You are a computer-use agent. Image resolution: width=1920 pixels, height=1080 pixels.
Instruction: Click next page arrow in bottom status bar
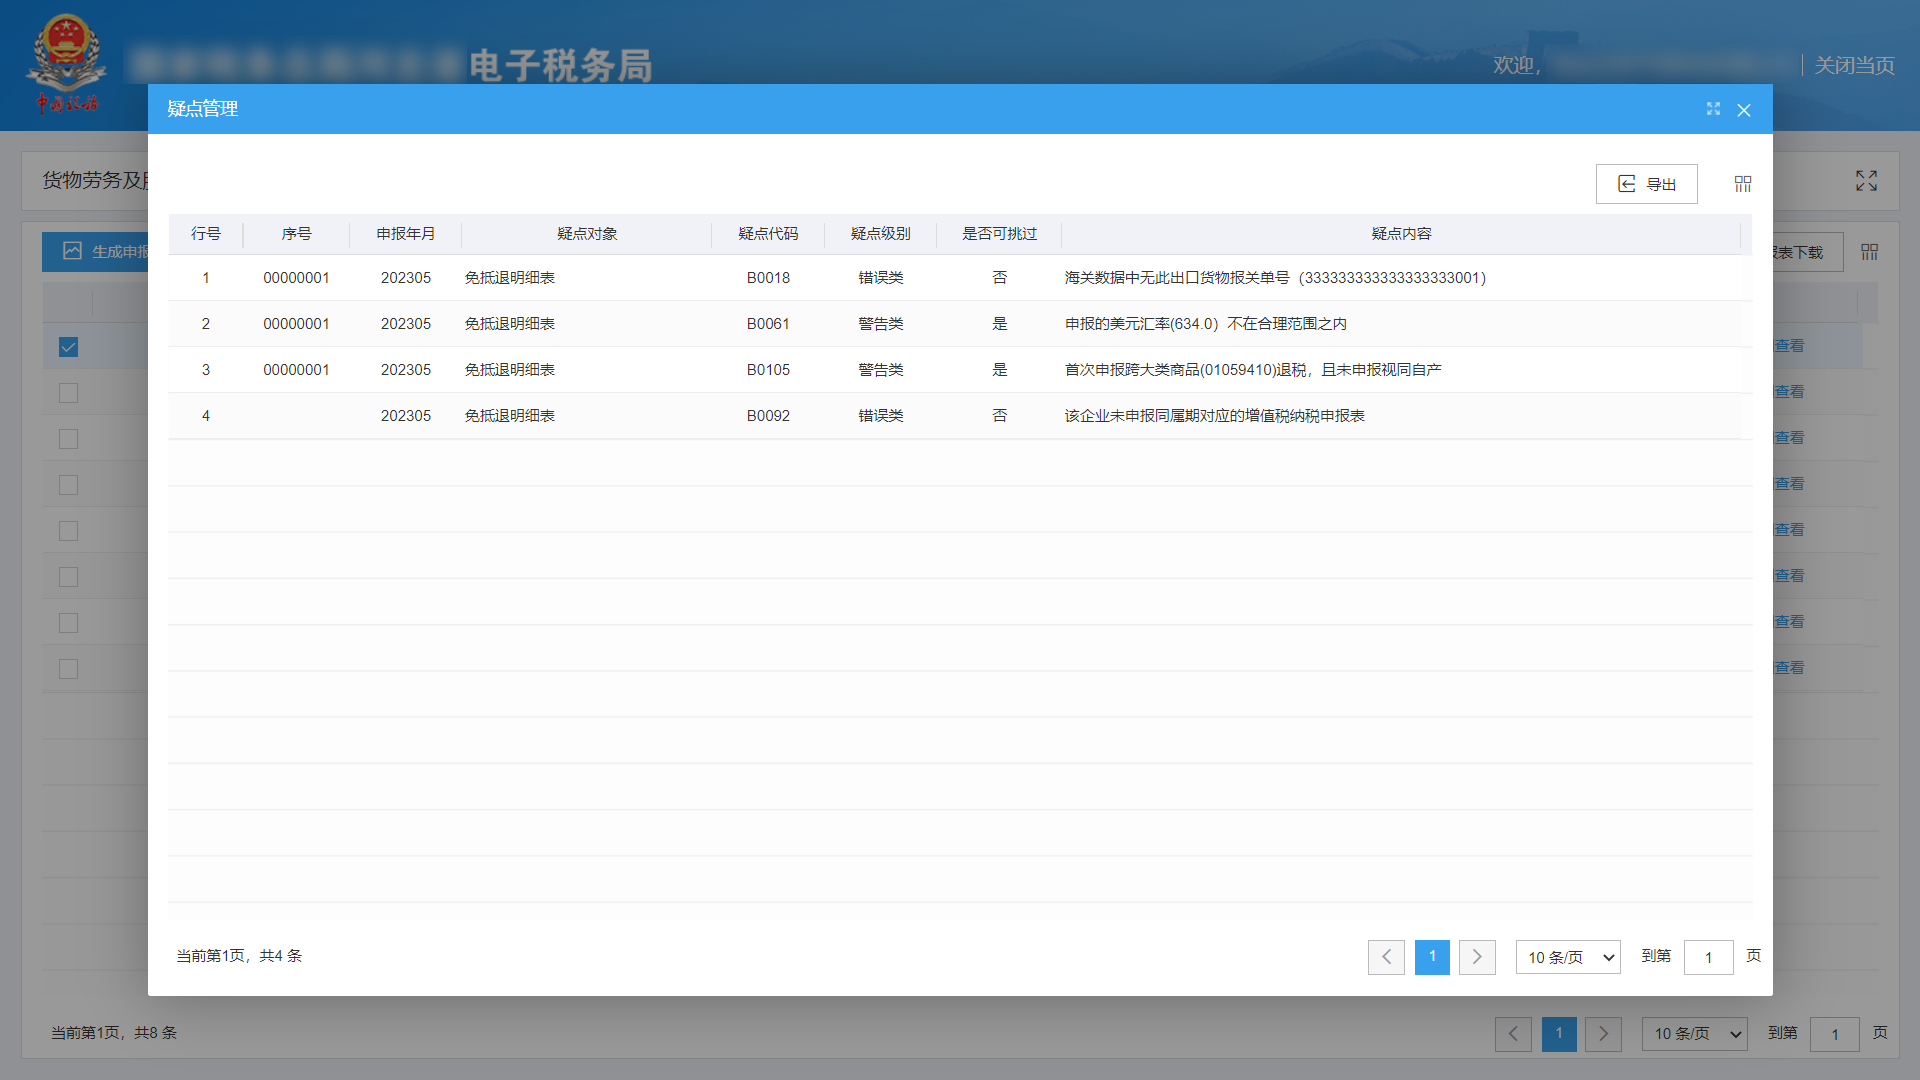pos(1604,1034)
